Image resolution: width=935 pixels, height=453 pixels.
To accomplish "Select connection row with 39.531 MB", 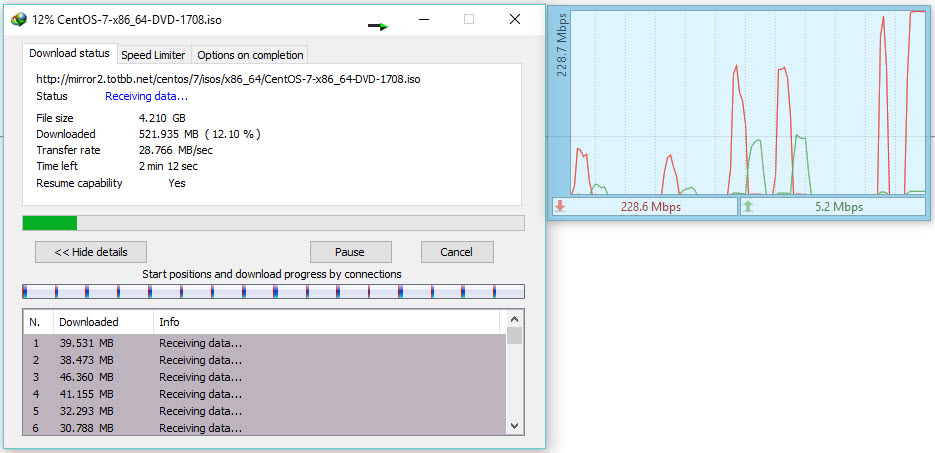I will 264,343.
